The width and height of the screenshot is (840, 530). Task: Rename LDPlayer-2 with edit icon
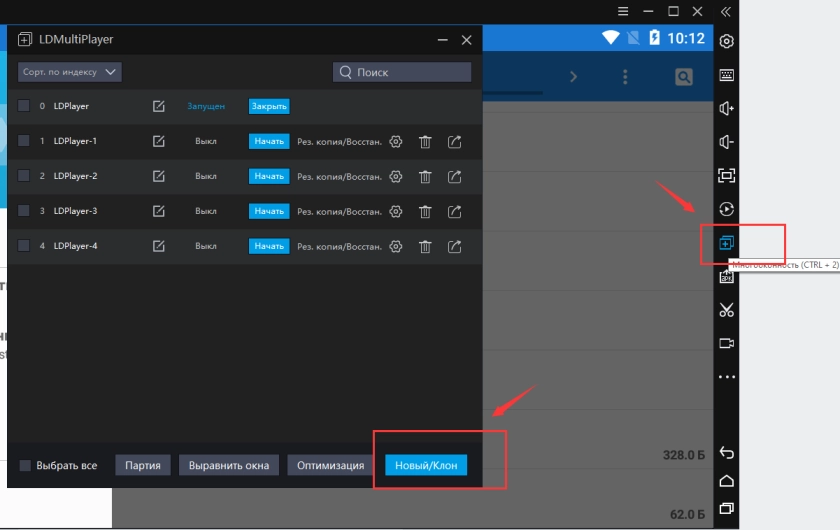159,176
